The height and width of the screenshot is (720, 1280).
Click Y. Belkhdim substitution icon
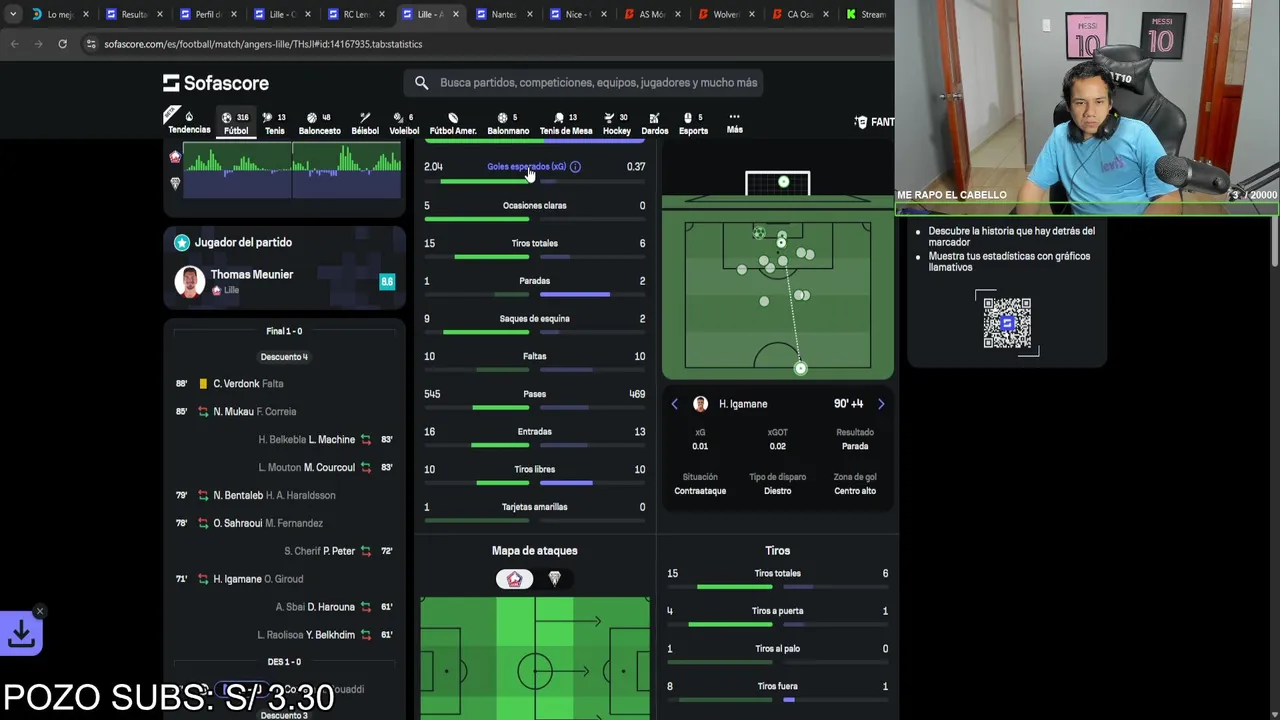365,635
